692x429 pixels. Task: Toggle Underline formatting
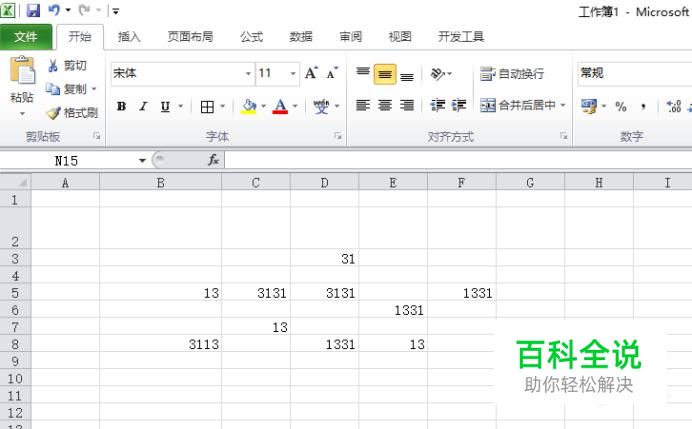[x=165, y=106]
